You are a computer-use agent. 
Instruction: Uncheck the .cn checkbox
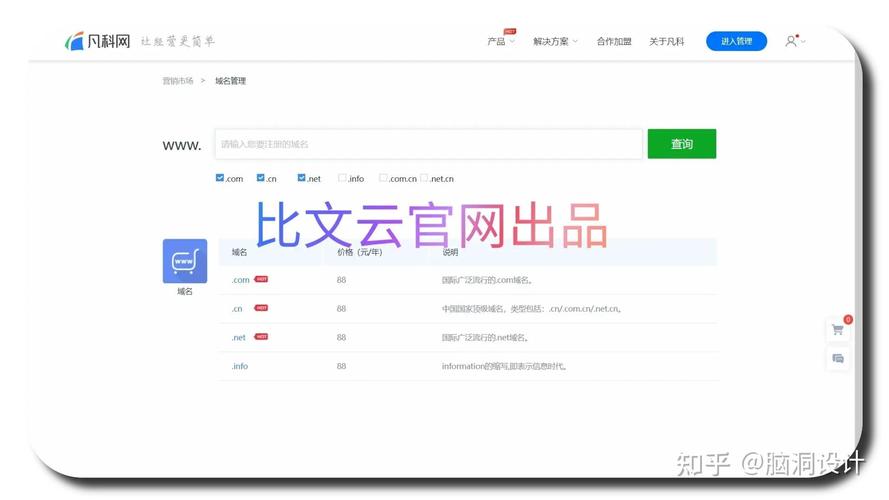tap(260, 177)
